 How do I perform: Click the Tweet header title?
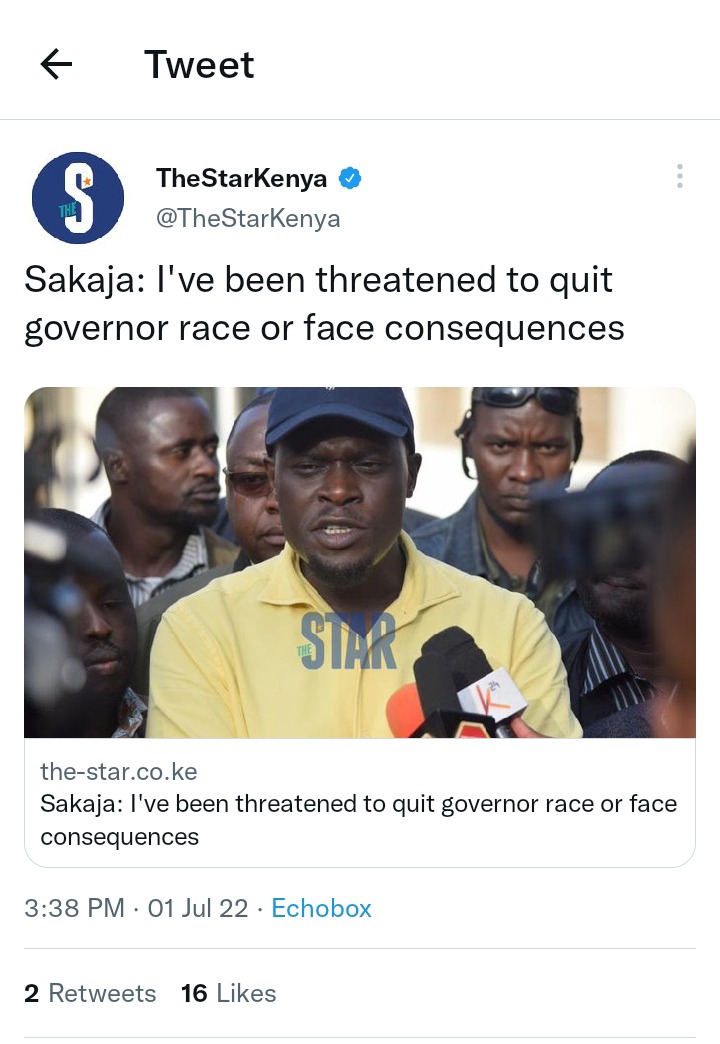[x=199, y=65]
